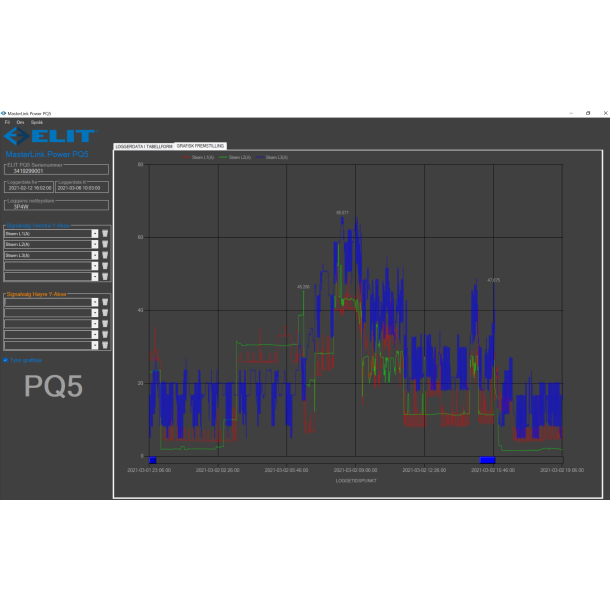Click the Strøm L3(A) blue legend entry
Image resolution: width=610 pixels, height=610 pixels.
click(x=272, y=157)
